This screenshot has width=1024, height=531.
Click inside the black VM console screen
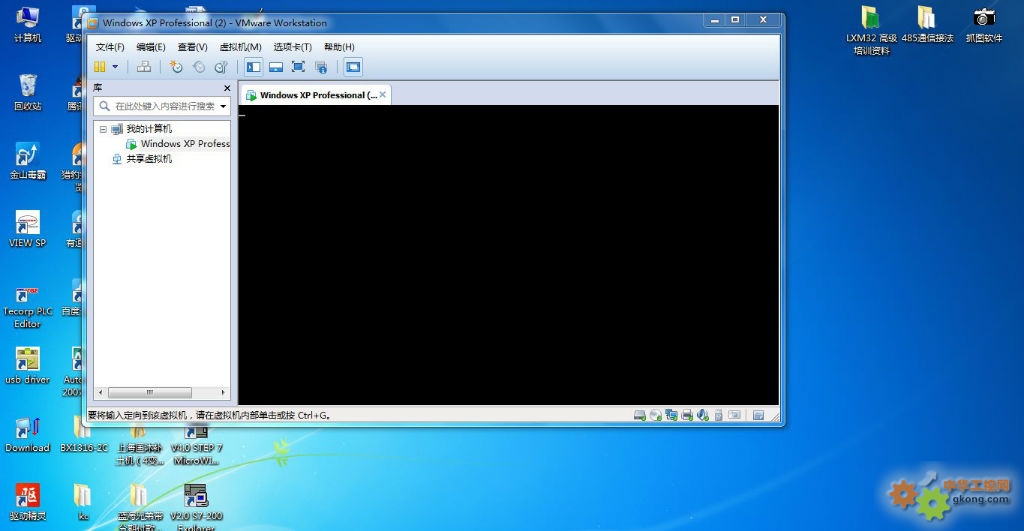pos(509,255)
